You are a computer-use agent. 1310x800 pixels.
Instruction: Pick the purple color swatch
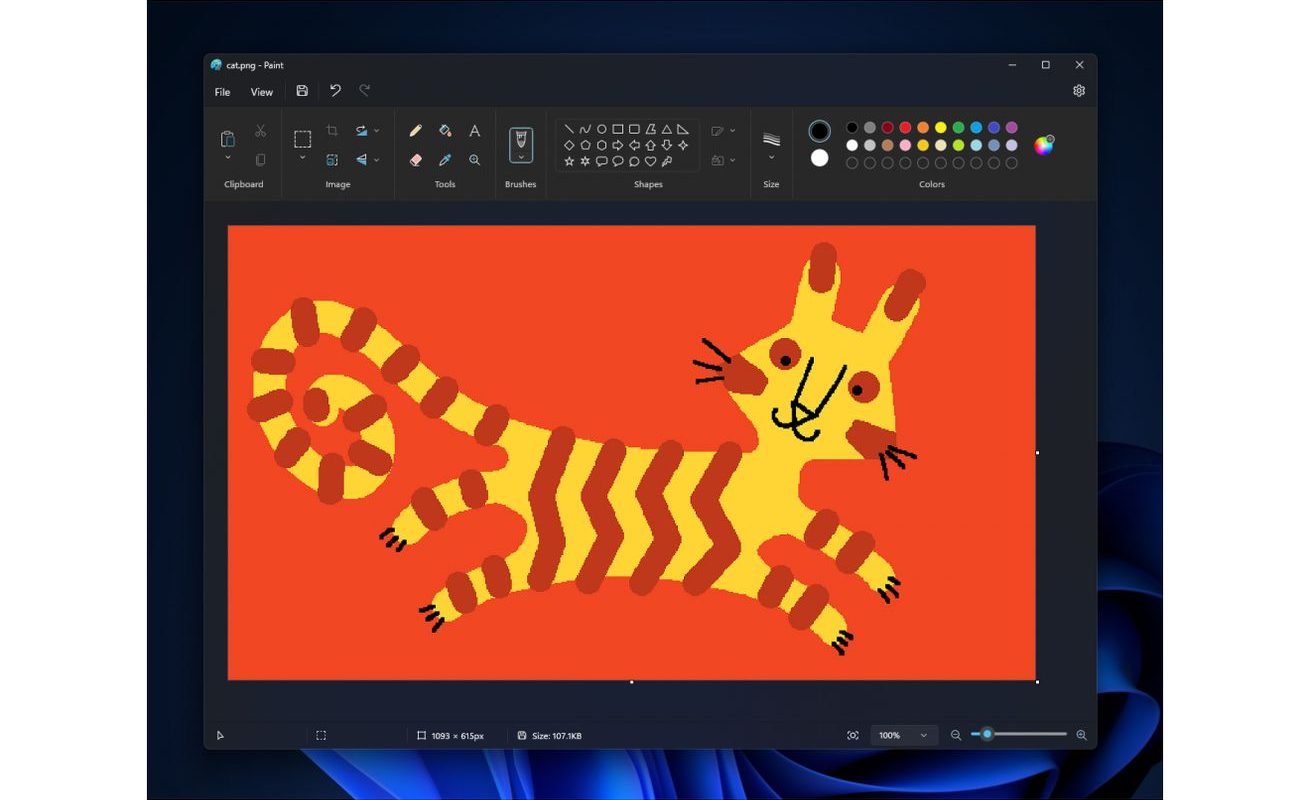(1012, 128)
